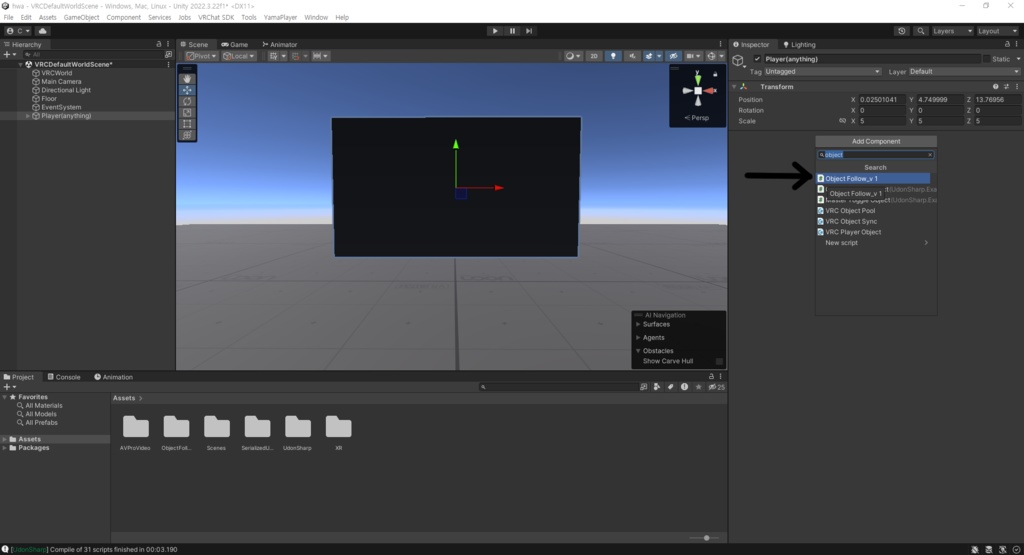Viewport: 1024px width, 555px height.
Task: Select Object Follow_v 1 component
Action: [873, 178]
